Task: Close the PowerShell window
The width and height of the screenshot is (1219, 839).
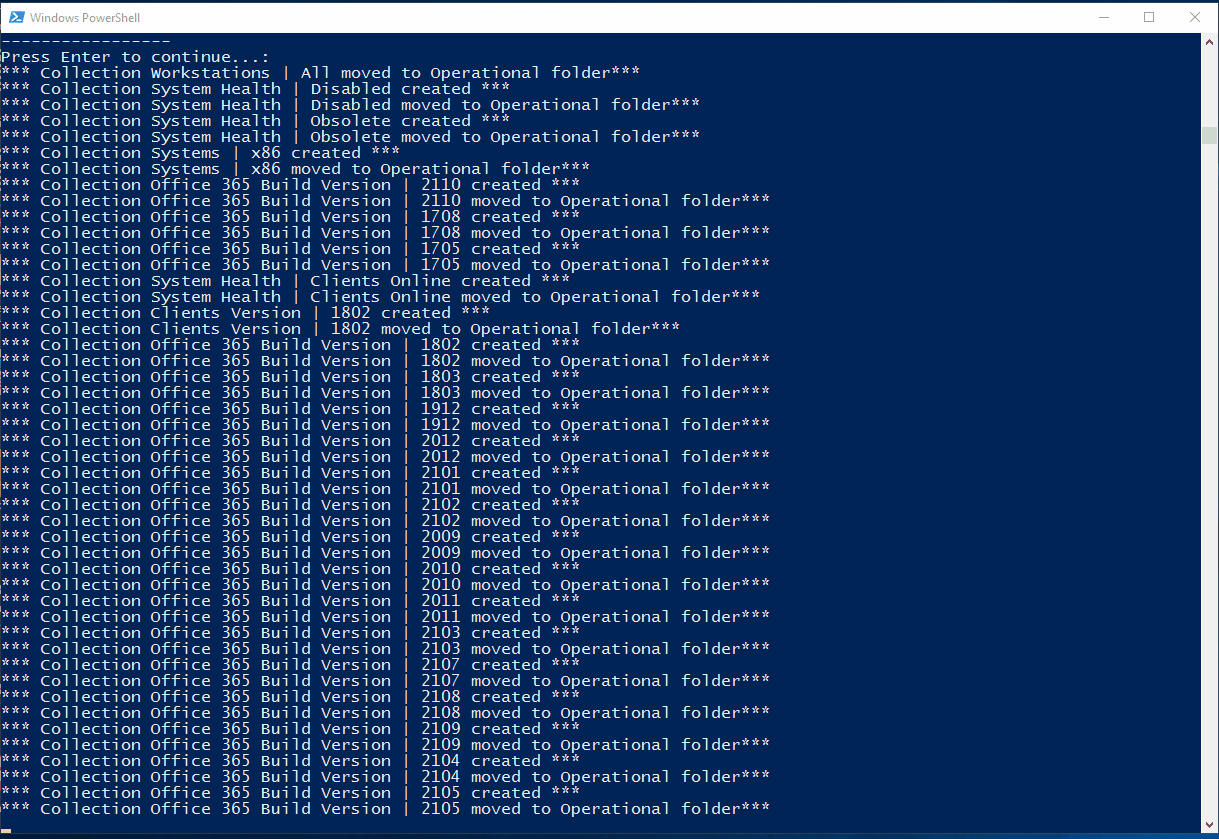Action: click(1196, 17)
